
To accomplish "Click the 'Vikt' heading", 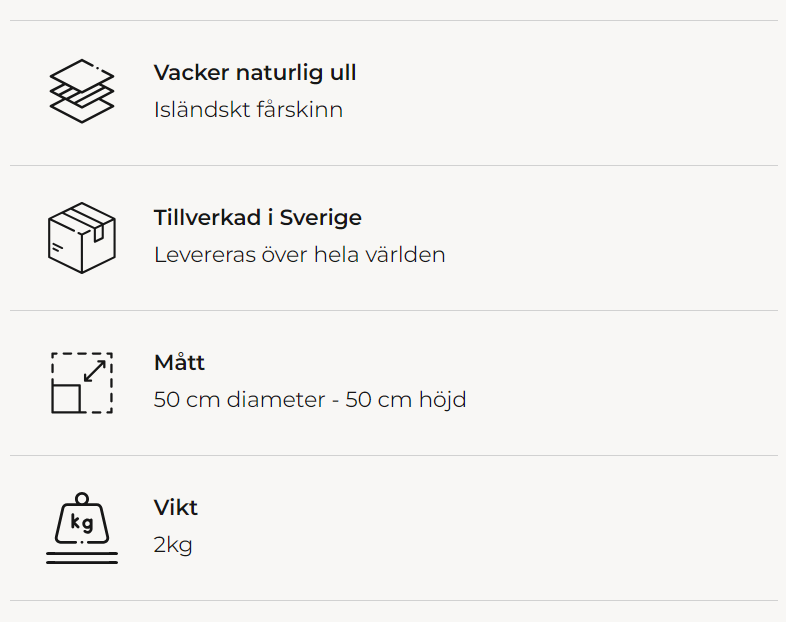I will coord(176,508).
